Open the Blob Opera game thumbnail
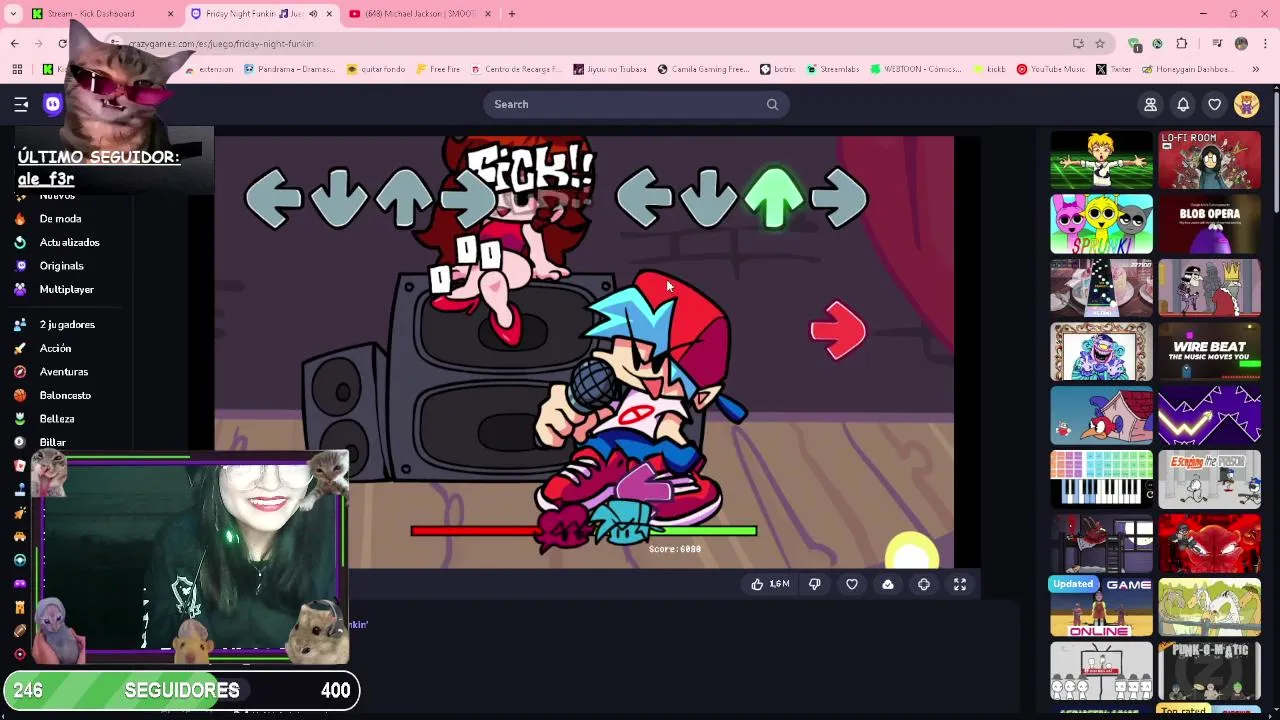Viewport: 1280px width, 720px height. tap(1210, 224)
